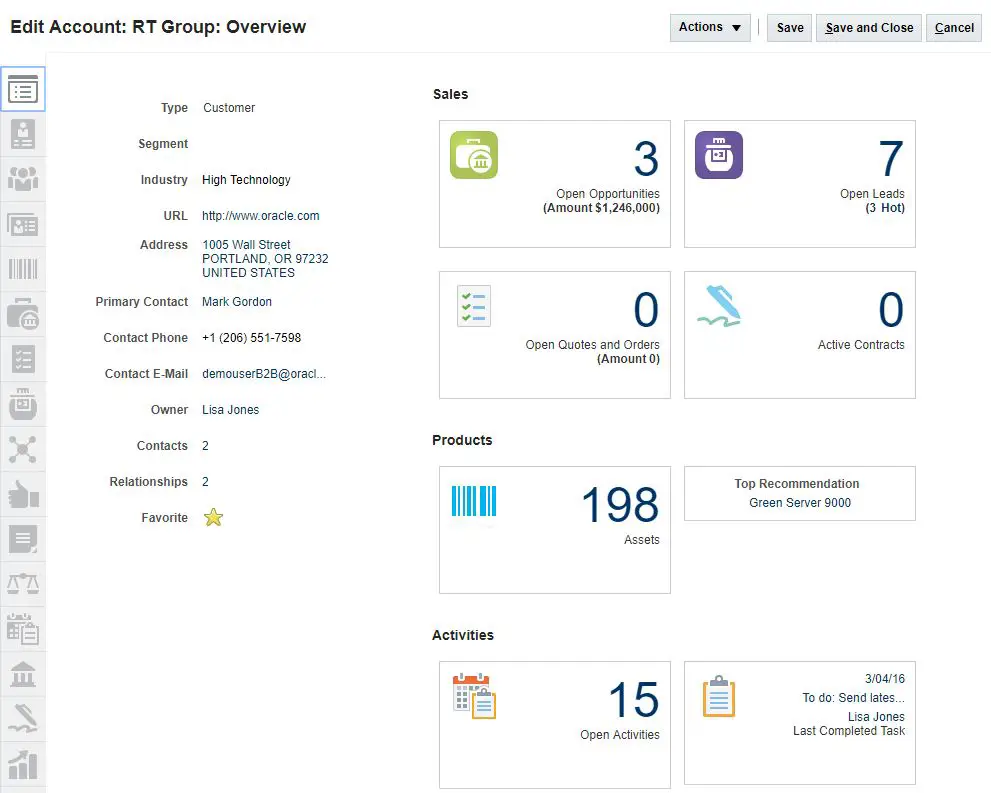Image resolution: width=991 pixels, height=793 pixels.
Task: Open the Overview sidebar tab icon
Action: pos(22,90)
